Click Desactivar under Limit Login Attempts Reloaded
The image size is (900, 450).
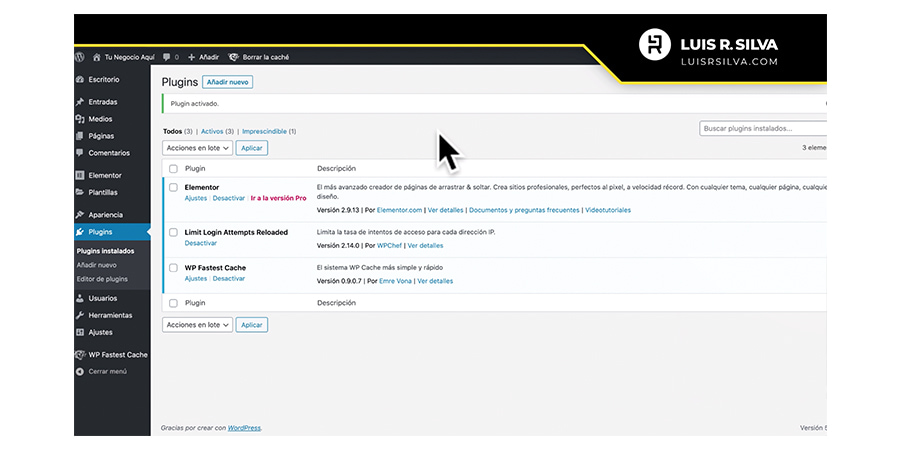click(x=200, y=243)
